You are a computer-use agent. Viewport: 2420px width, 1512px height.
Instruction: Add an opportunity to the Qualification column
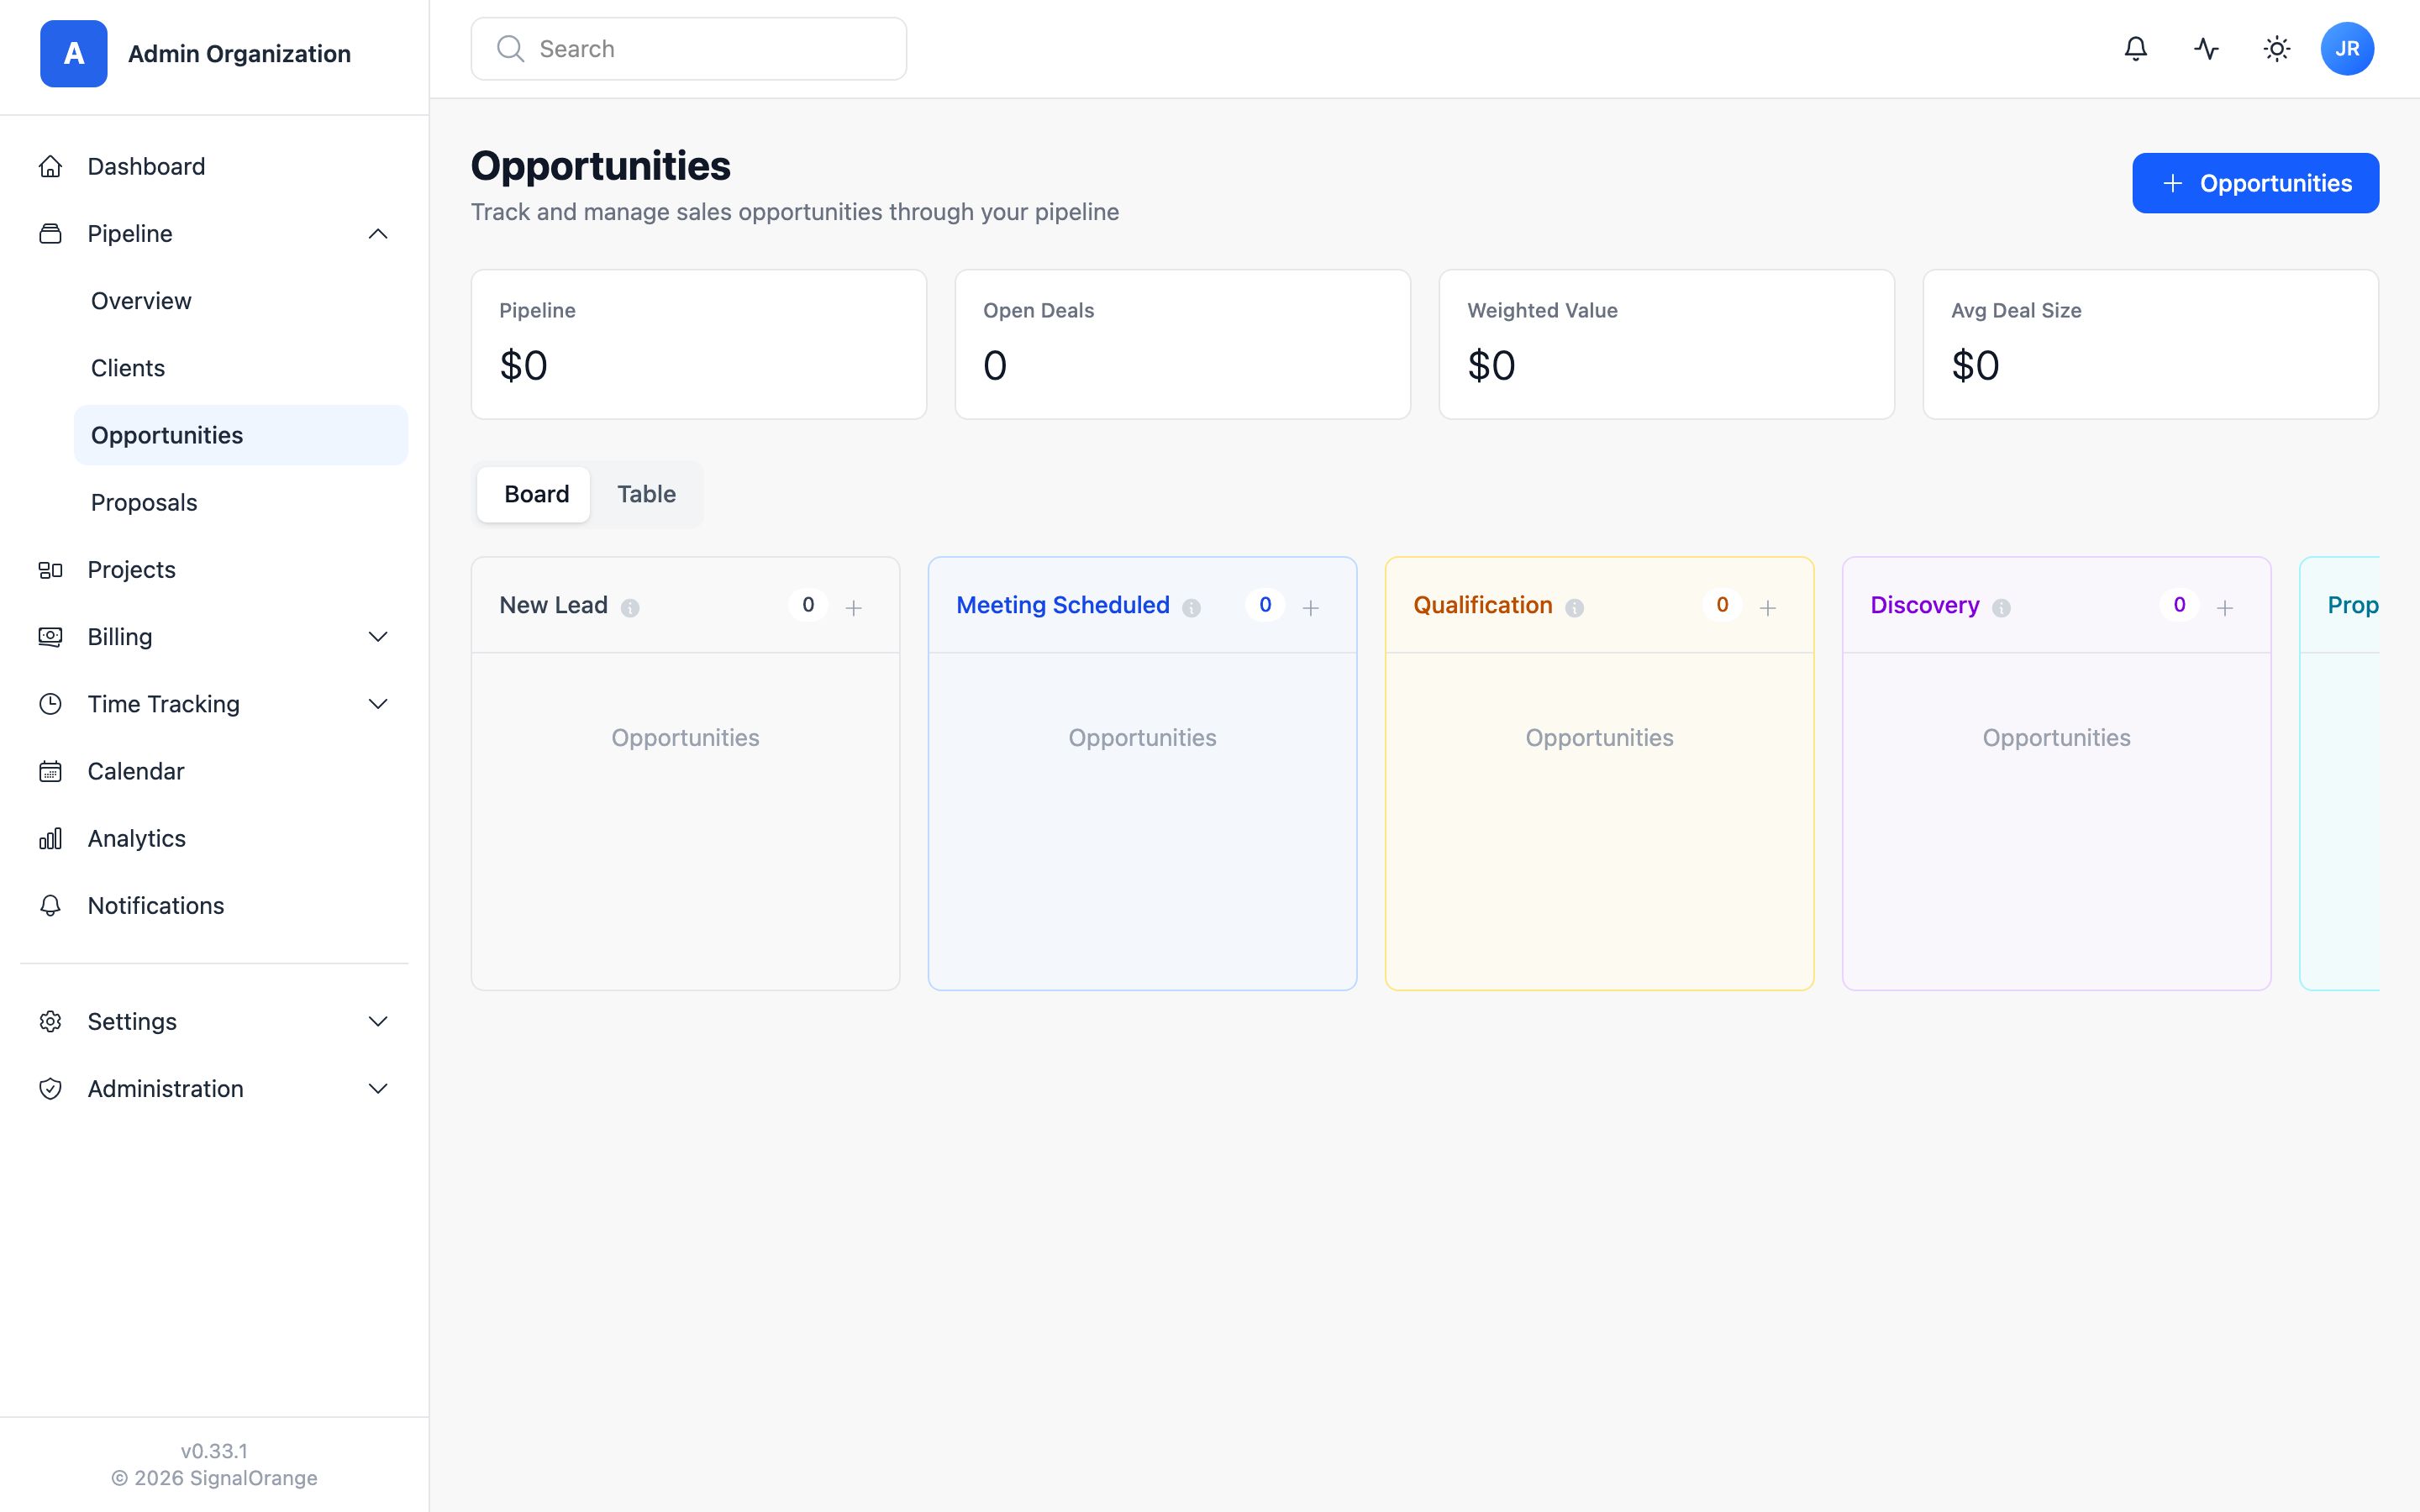pyautogui.click(x=1767, y=608)
